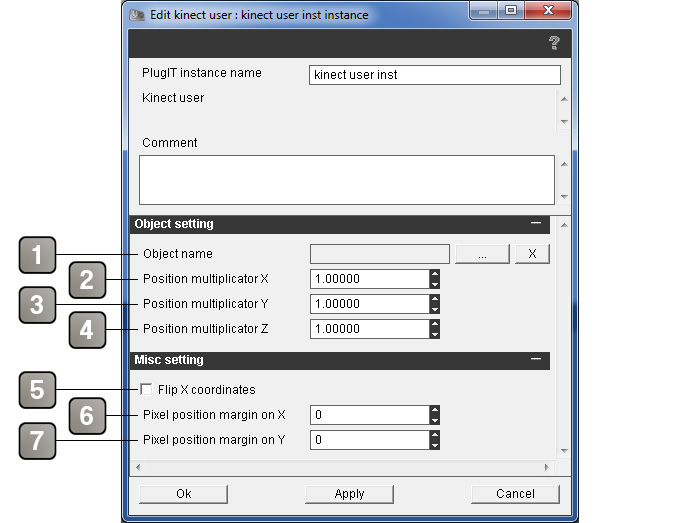Enable the Flip X coordinates checkbox

[x=146, y=389]
